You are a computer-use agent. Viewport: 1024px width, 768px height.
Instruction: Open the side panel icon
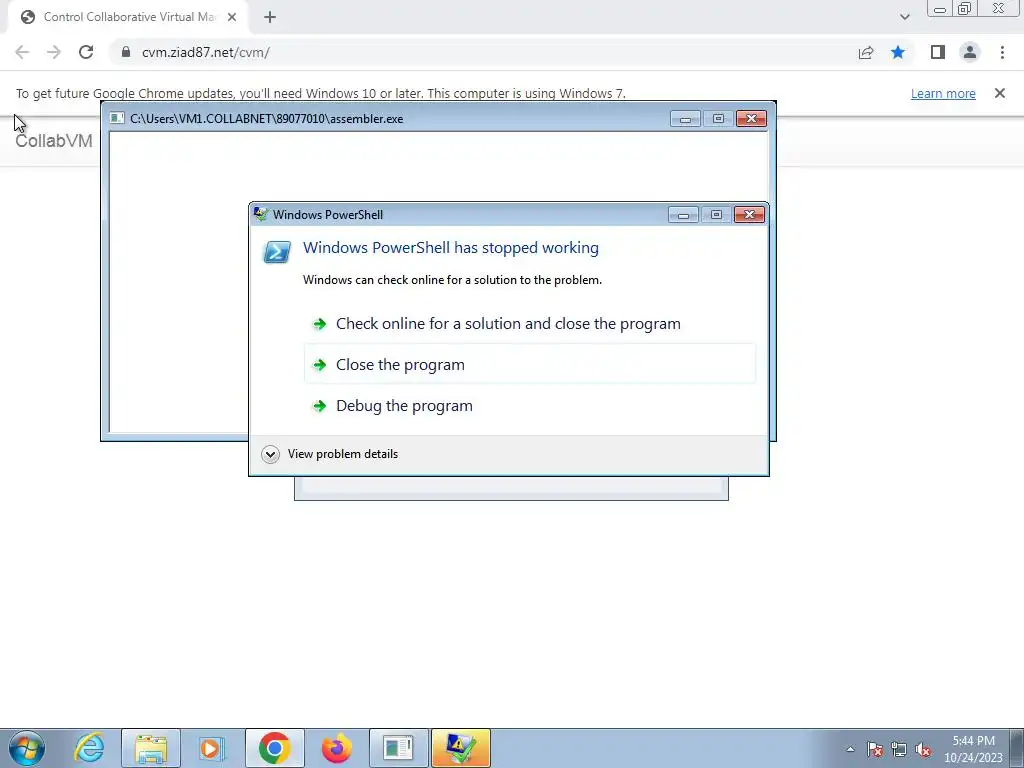938,52
